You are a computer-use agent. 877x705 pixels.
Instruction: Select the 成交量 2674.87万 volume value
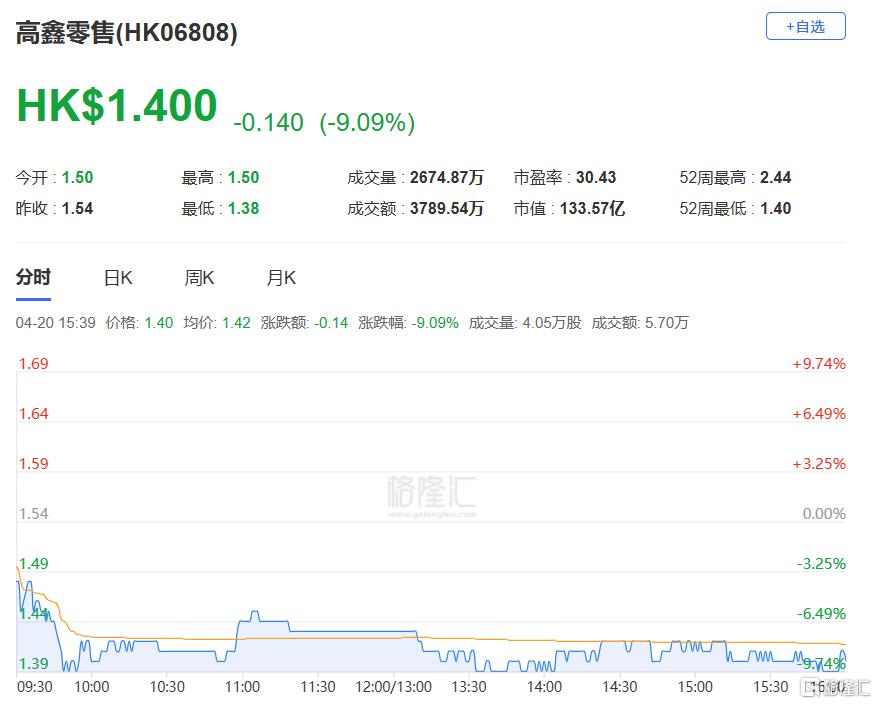click(x=446, y=177)
